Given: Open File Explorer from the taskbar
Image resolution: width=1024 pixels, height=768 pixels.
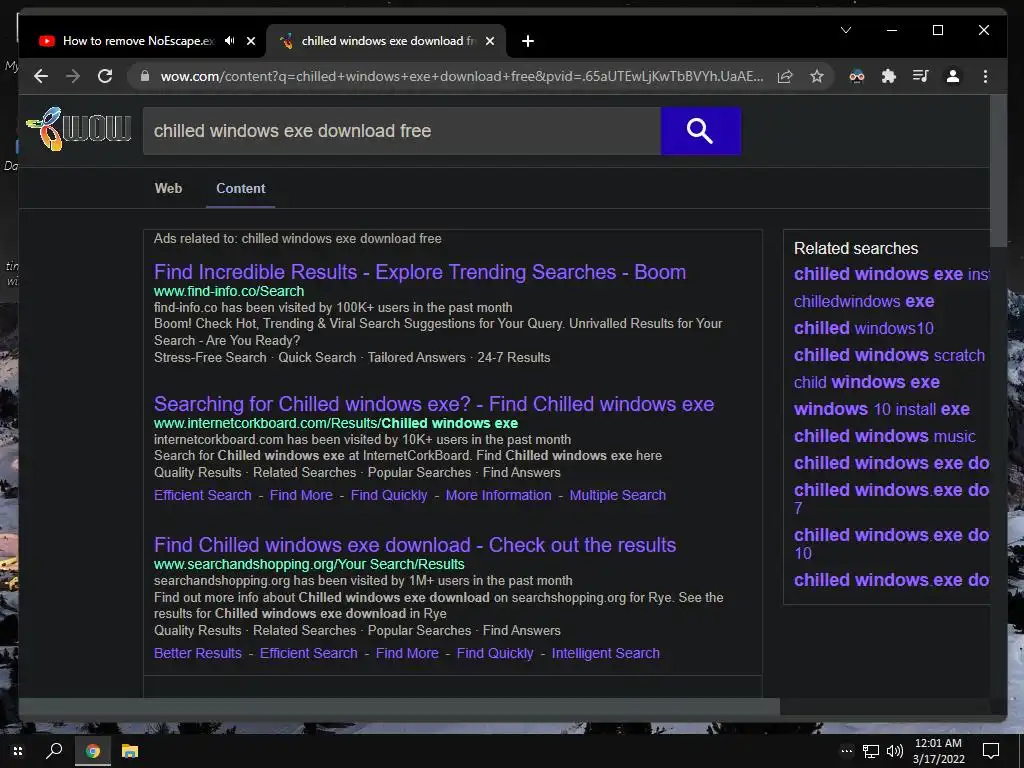Looking at the screenshot, I should click(130, 751).
